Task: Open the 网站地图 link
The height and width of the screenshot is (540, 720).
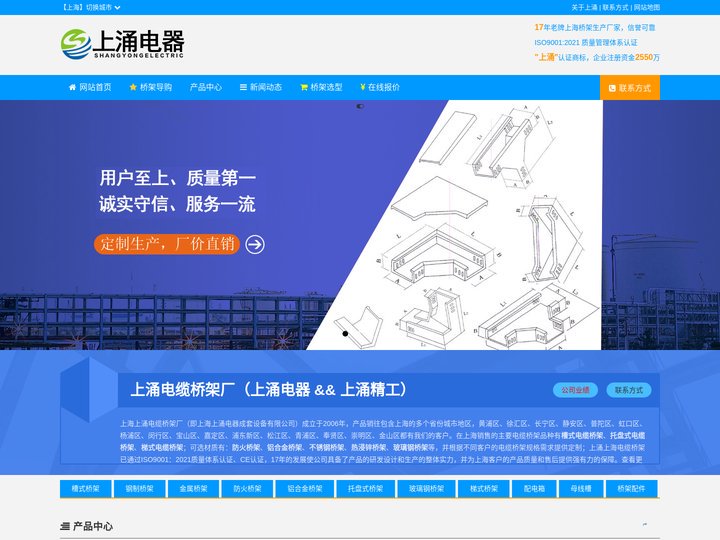Action: point(647,7)
